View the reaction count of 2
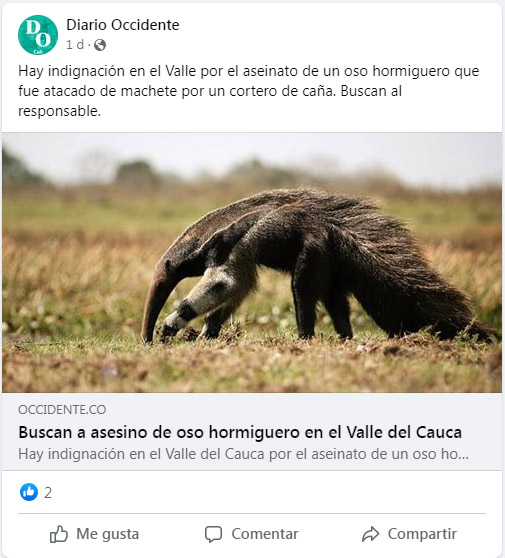 click(48, 493)
